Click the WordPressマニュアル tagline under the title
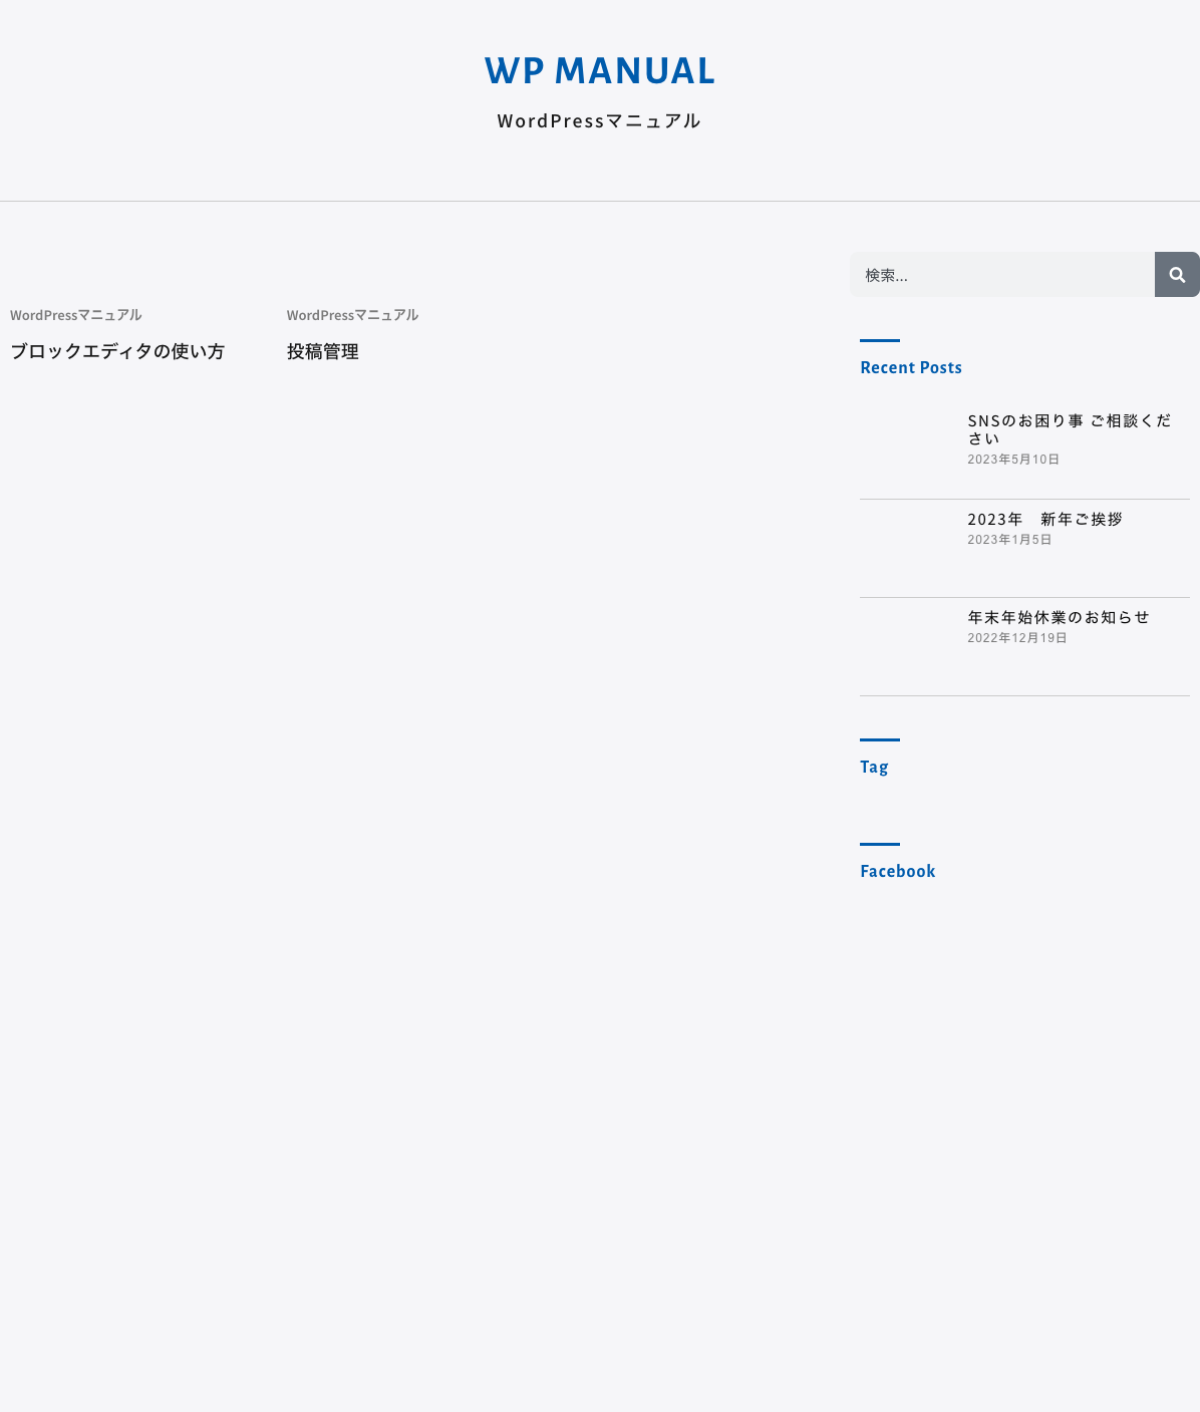The image size is (1200, 1412). point(599,121)
